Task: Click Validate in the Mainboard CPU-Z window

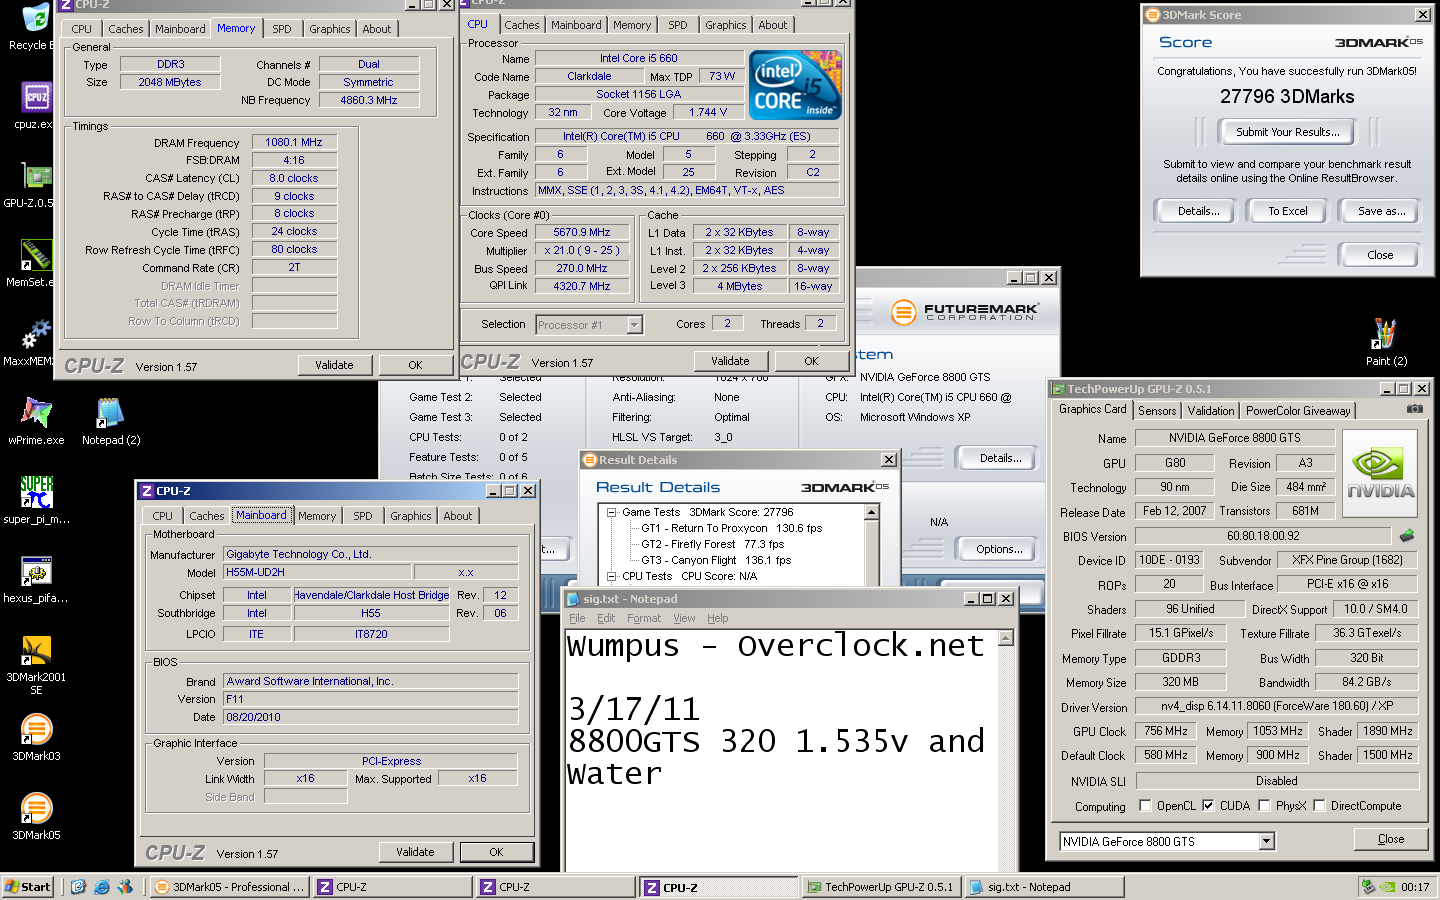Action: pos(415,852)
